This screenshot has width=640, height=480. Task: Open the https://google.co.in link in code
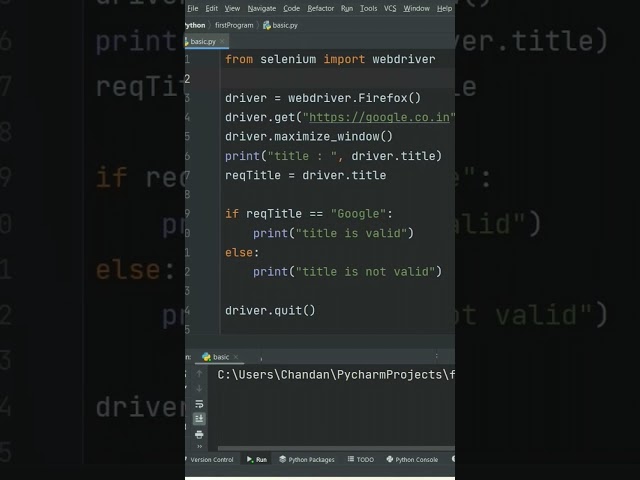379,118
